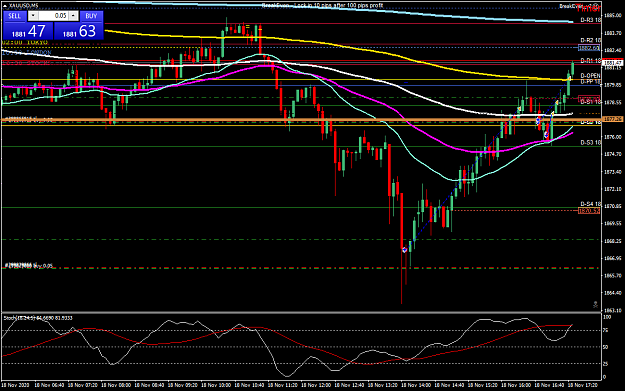Click the 50 level on the Stochastic scale
The height and width of the screenshot is (391, 625).
click(606, 347)
